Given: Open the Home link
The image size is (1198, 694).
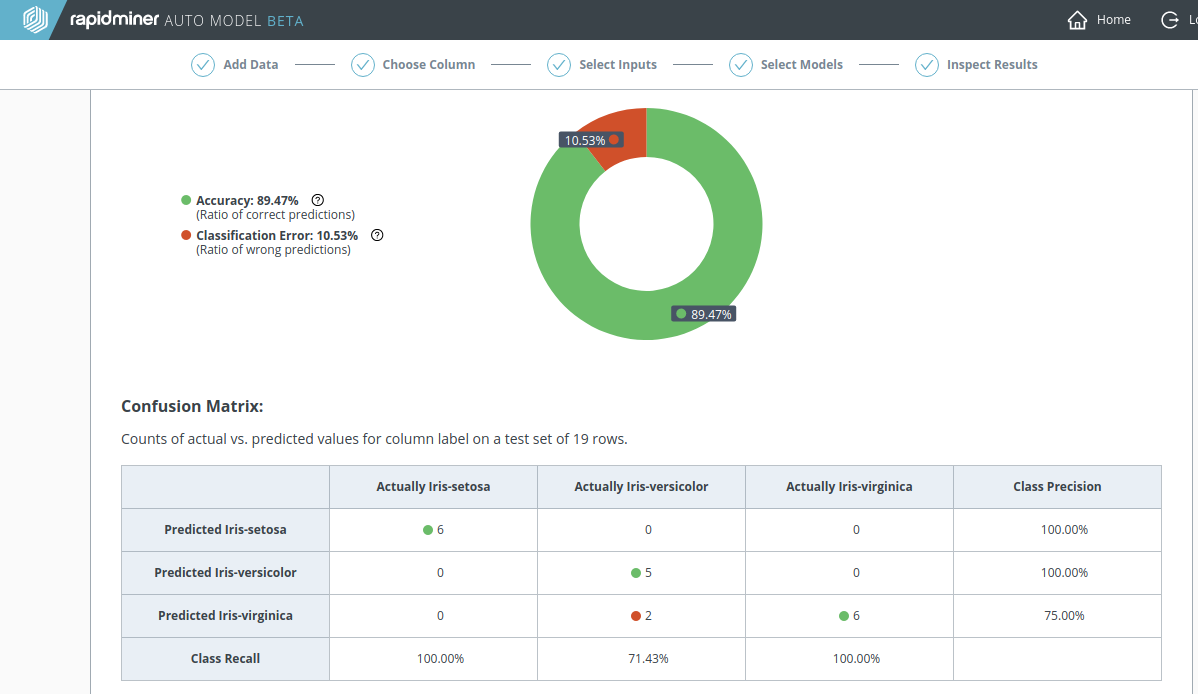Looking at the screenshot, I should click(x=1113, y=20).
